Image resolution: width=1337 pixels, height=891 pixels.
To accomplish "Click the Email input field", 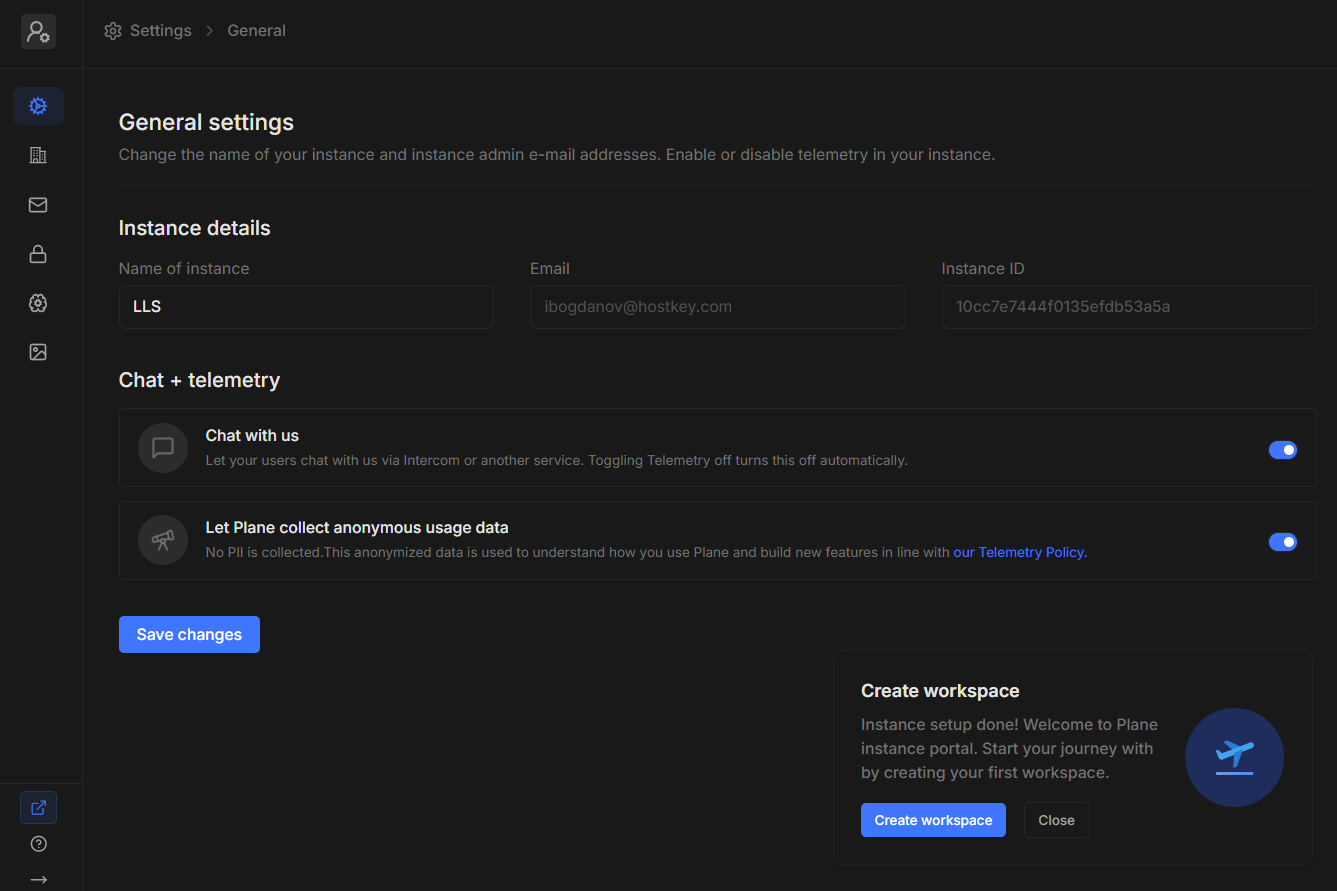I will click(x=717, y=307).
